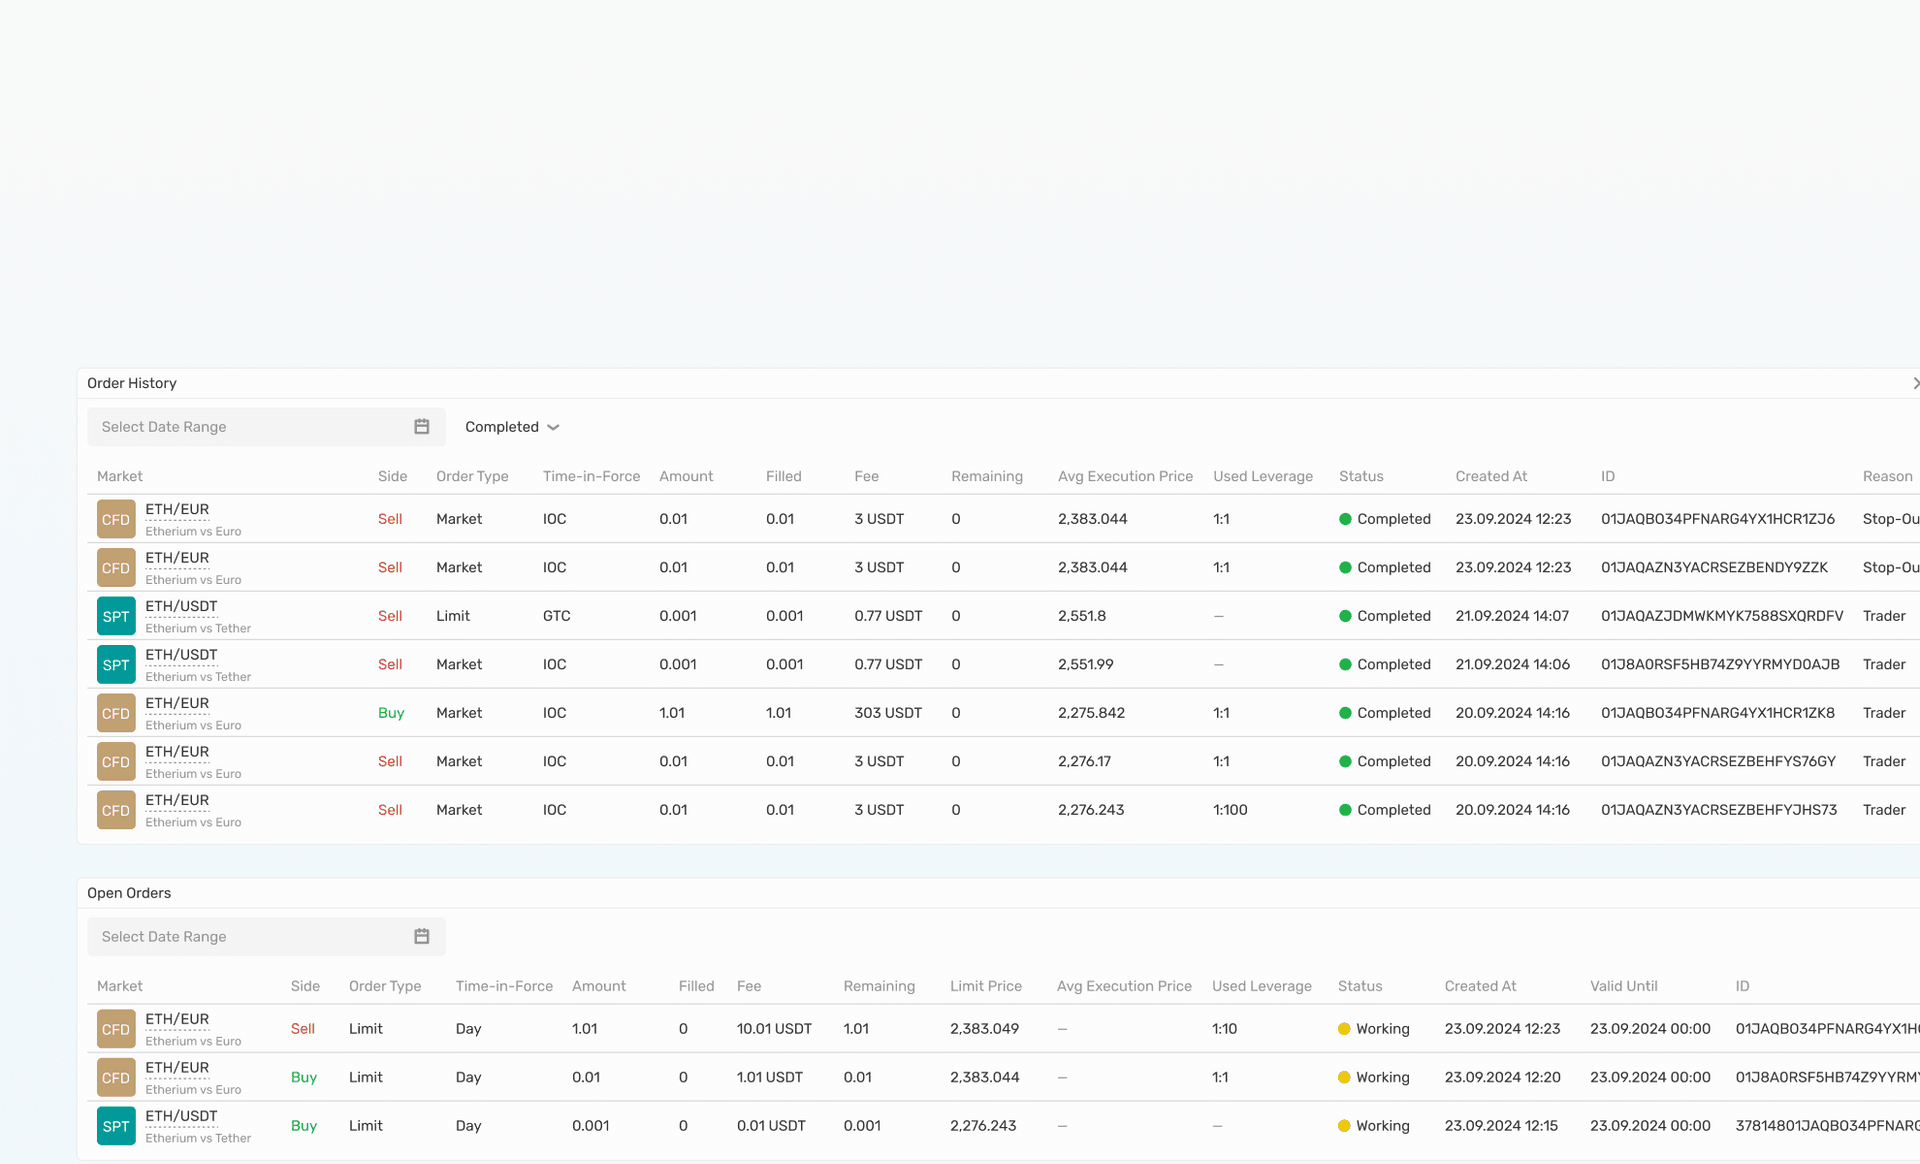
Task: Click SPT badge of open ETH/USDT order
Action: [116, 1126]
